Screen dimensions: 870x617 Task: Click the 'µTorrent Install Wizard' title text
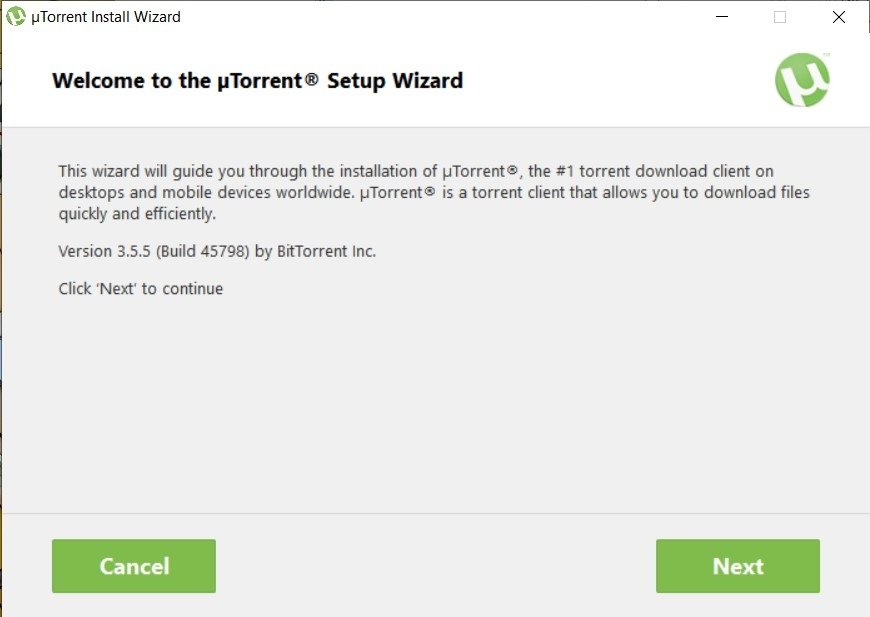tap(105, 17)
